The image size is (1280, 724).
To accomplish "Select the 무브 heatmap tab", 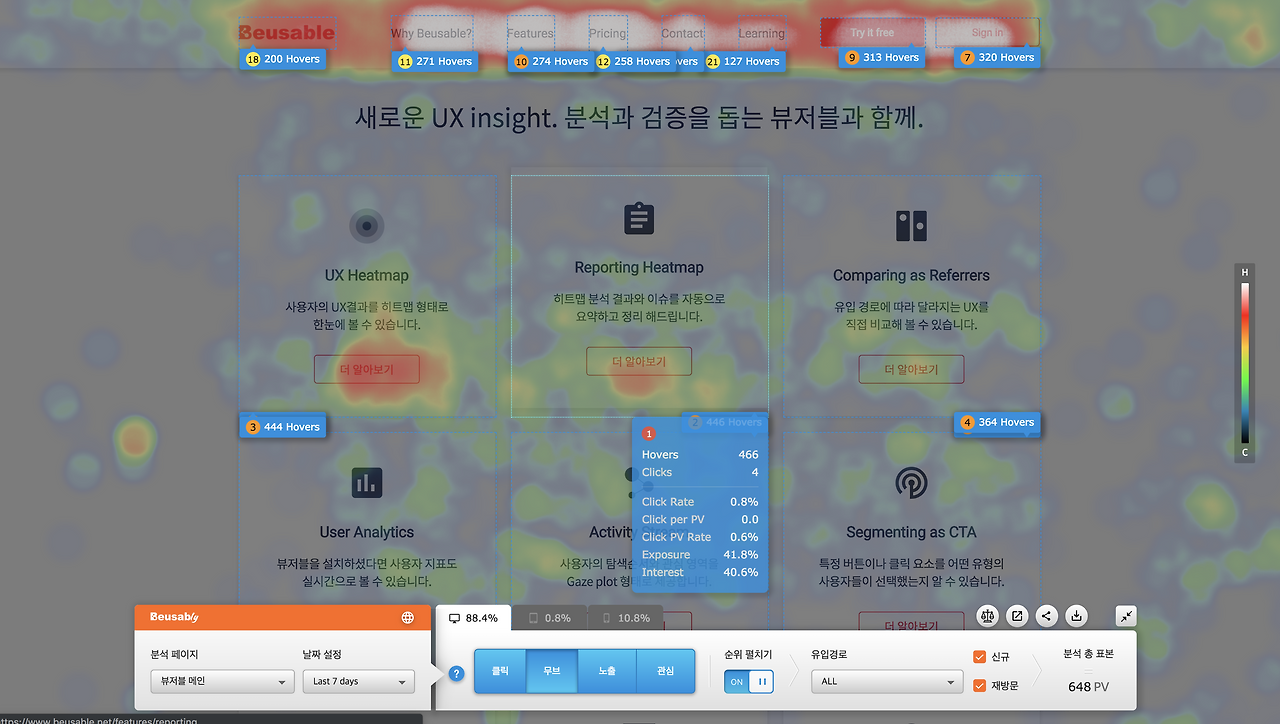I will tap(552, 671).
